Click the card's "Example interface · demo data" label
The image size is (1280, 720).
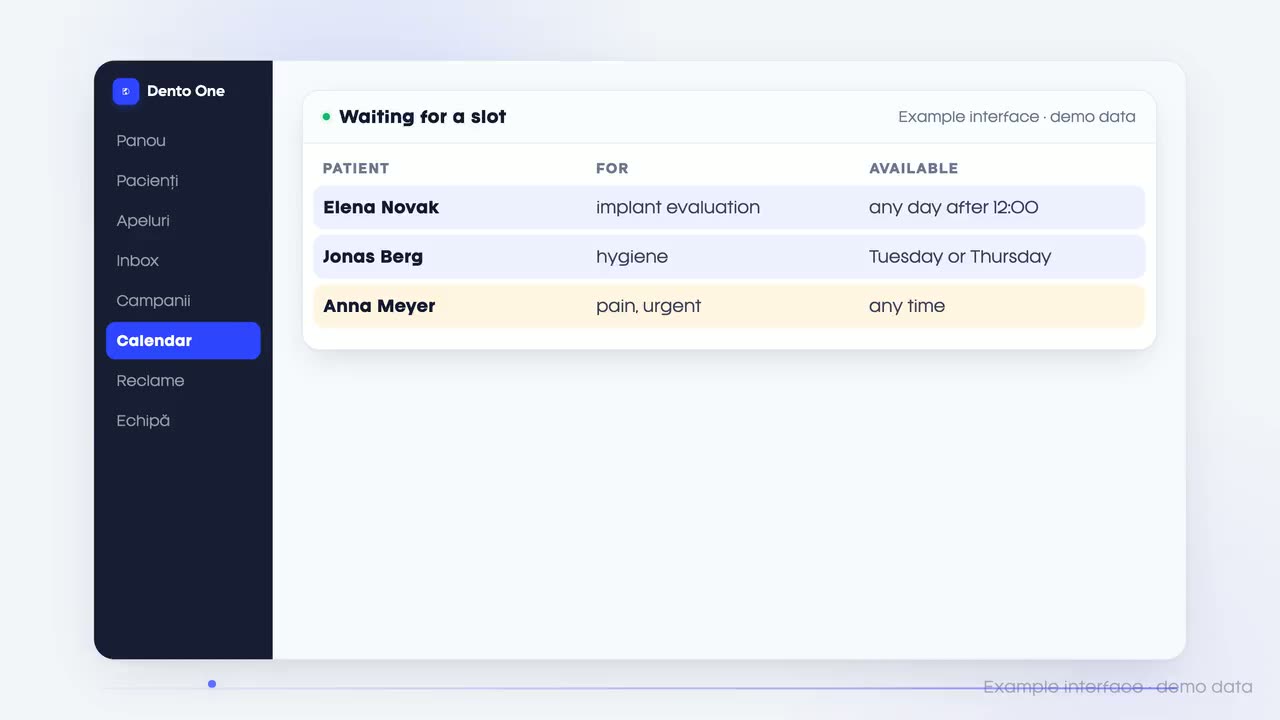click(x=1017, y=117)
